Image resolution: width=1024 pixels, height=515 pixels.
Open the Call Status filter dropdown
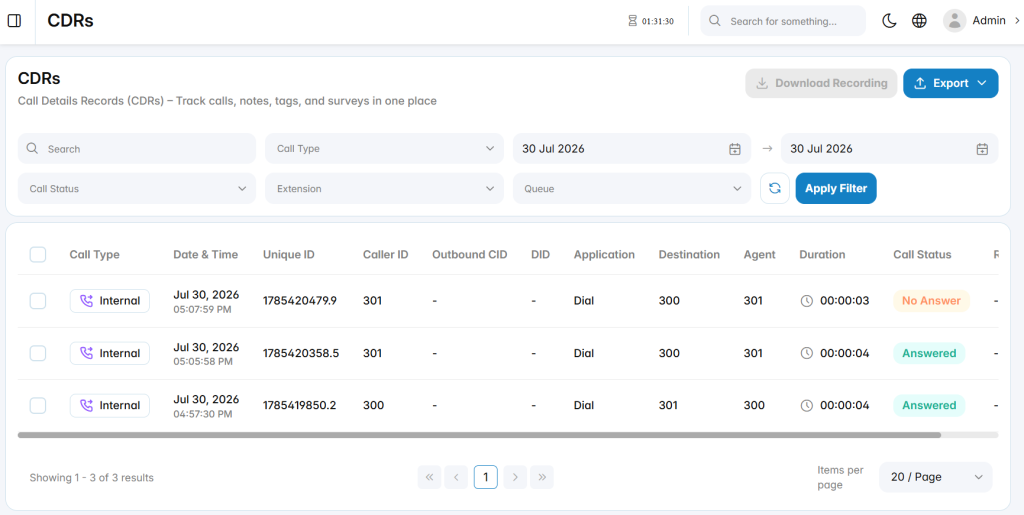[136, 188]
